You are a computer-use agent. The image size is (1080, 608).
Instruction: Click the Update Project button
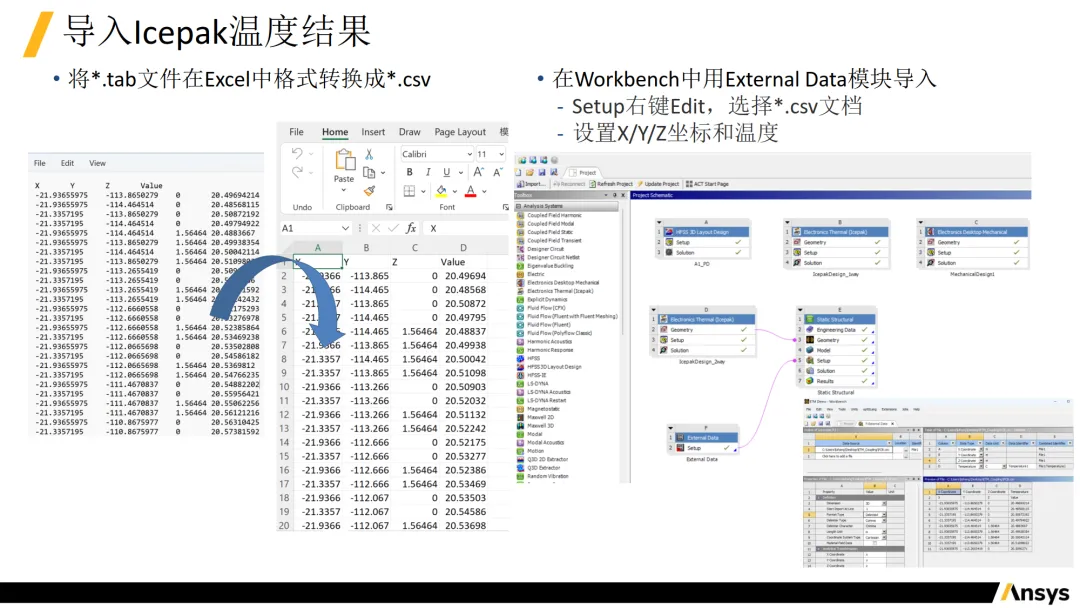[x=658, y=184]
